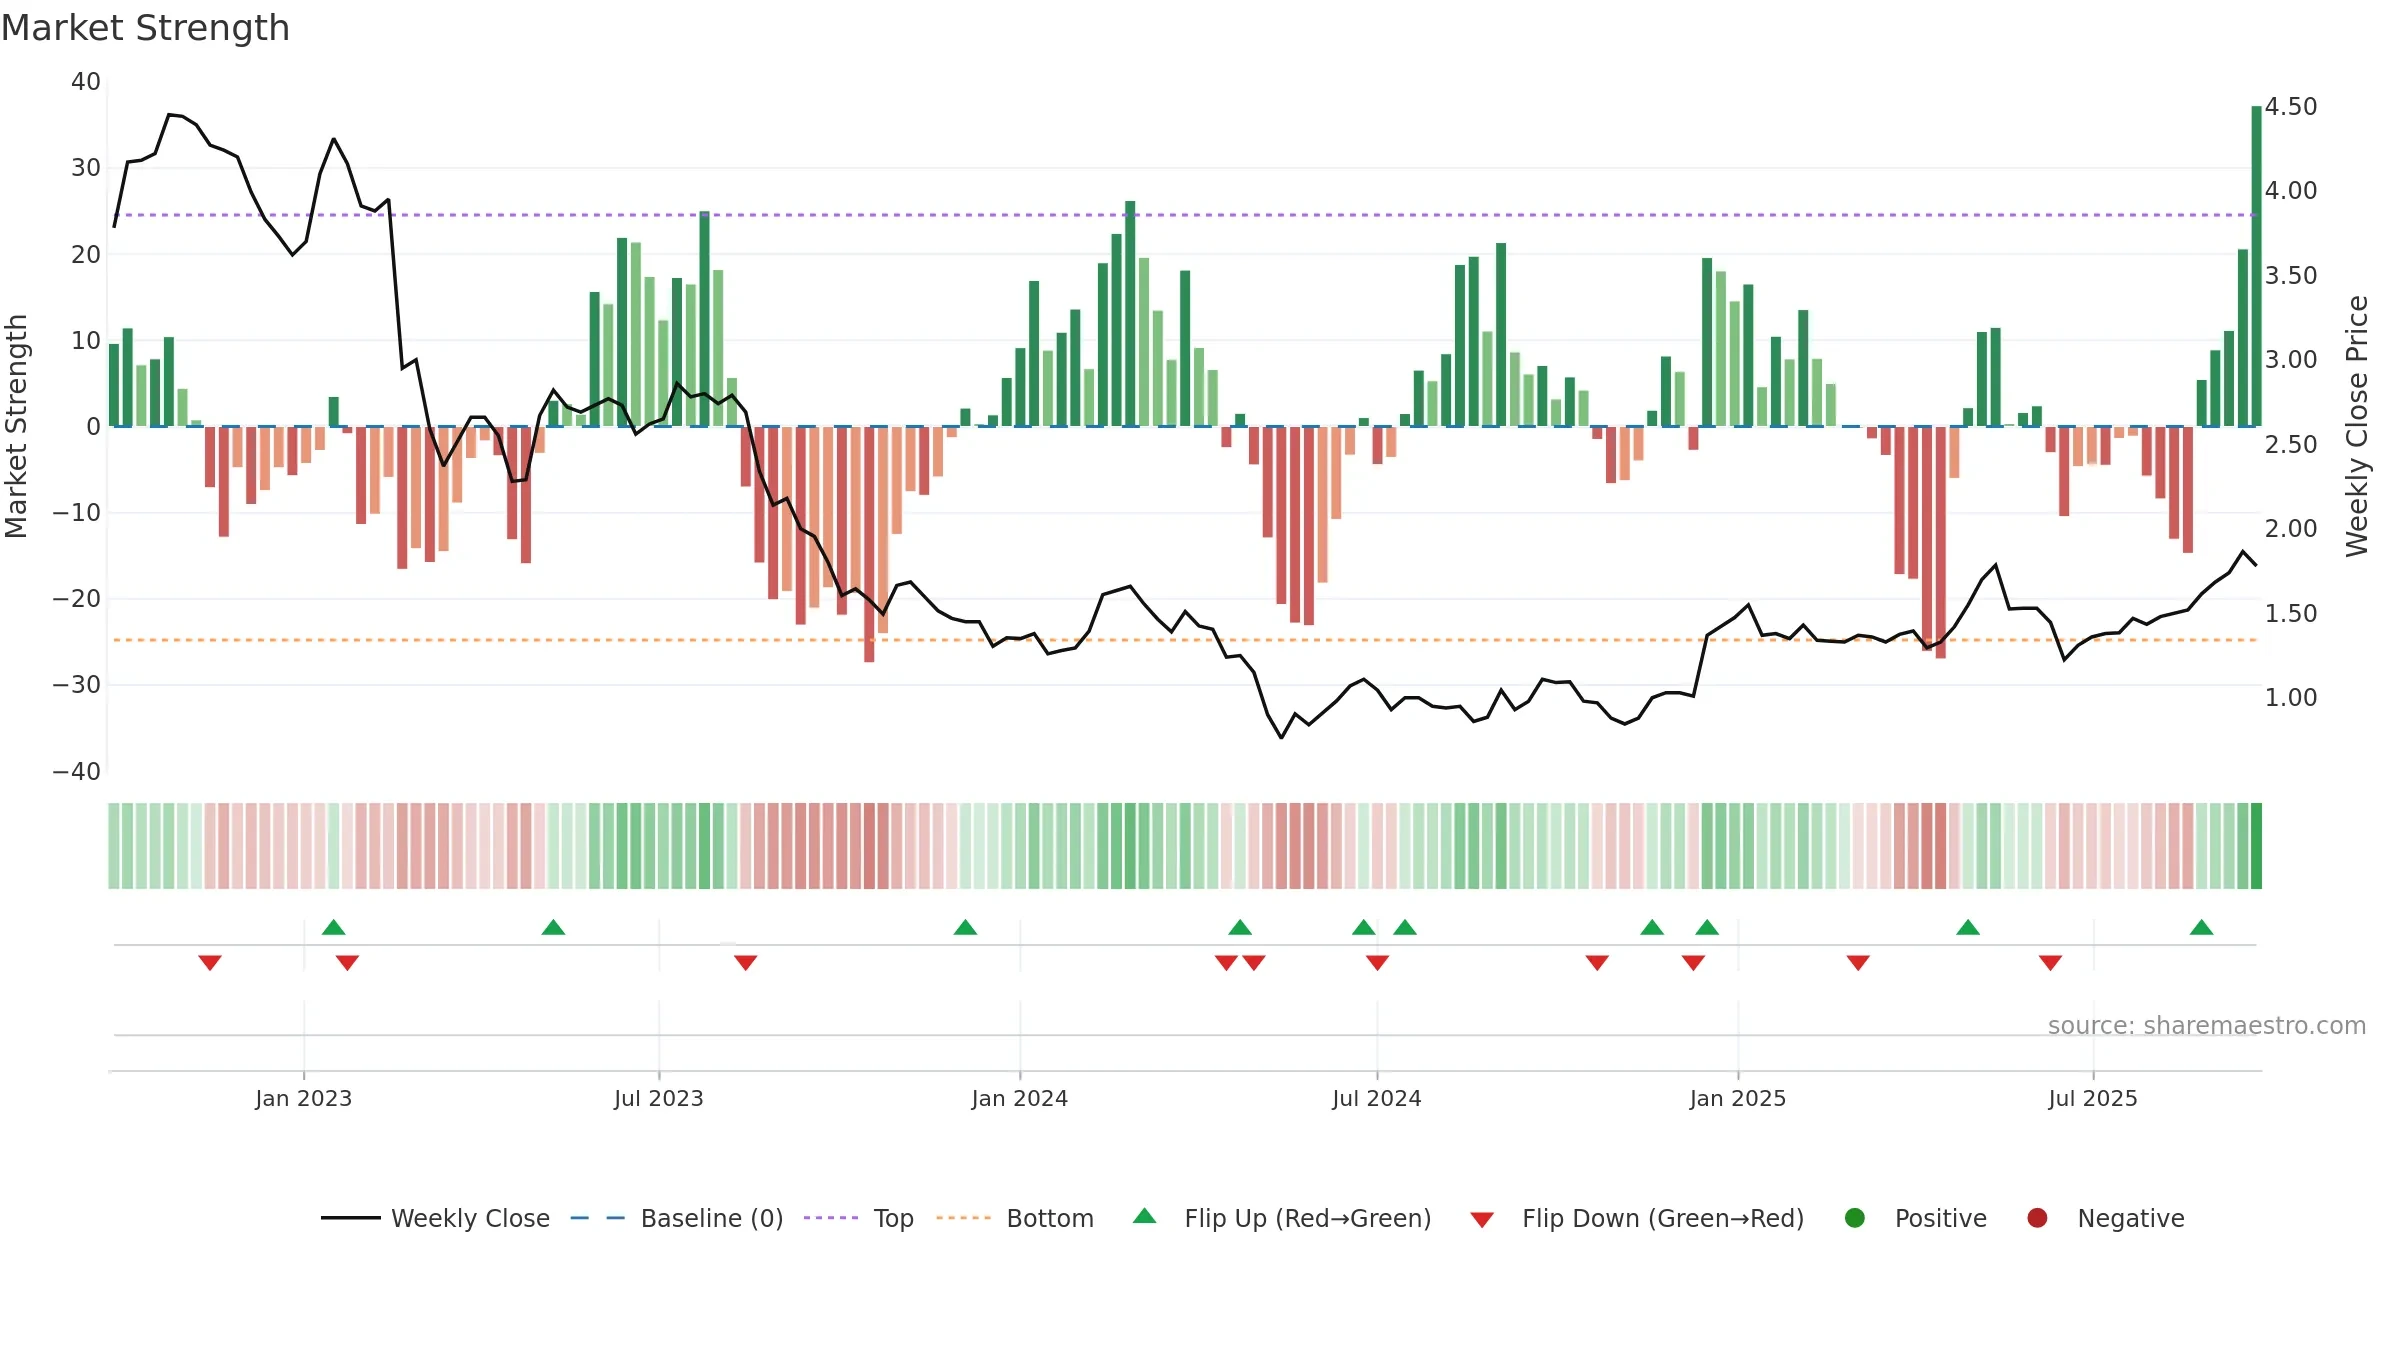The width and height of the screenshot is (2400, 1350).
Task: Click the Jul 2025 x-axis label
Action: pyautogui.click(x=2093, y=1098)
